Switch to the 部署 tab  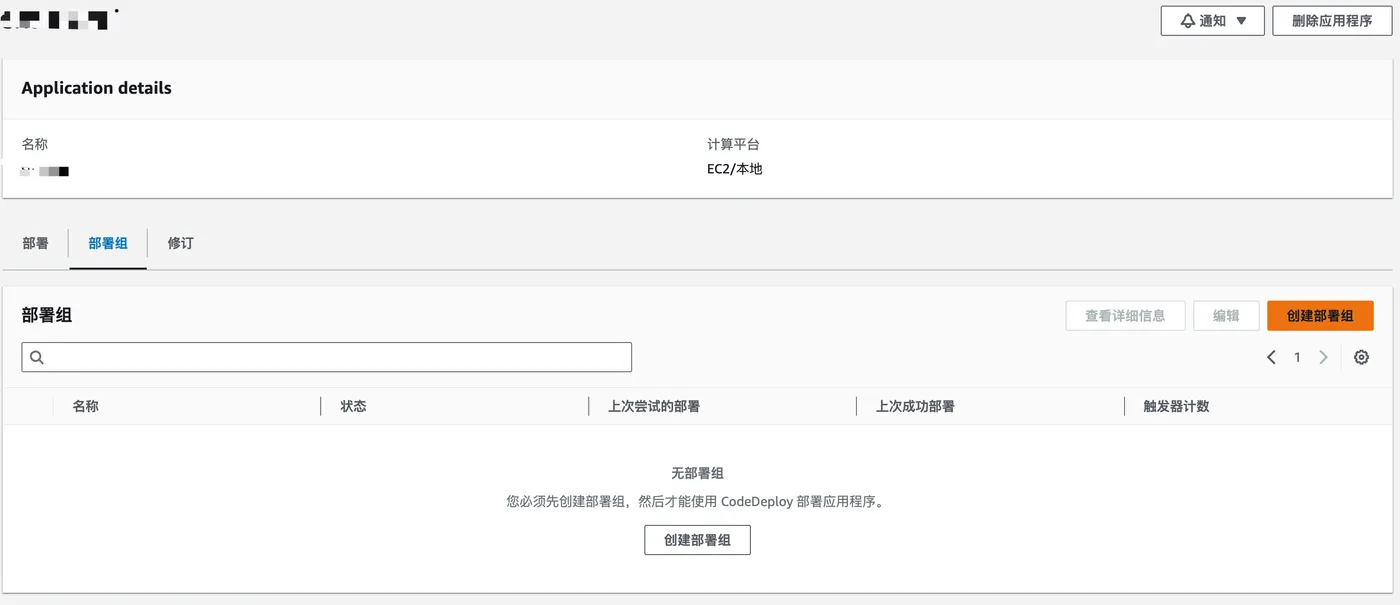point(35,243)
